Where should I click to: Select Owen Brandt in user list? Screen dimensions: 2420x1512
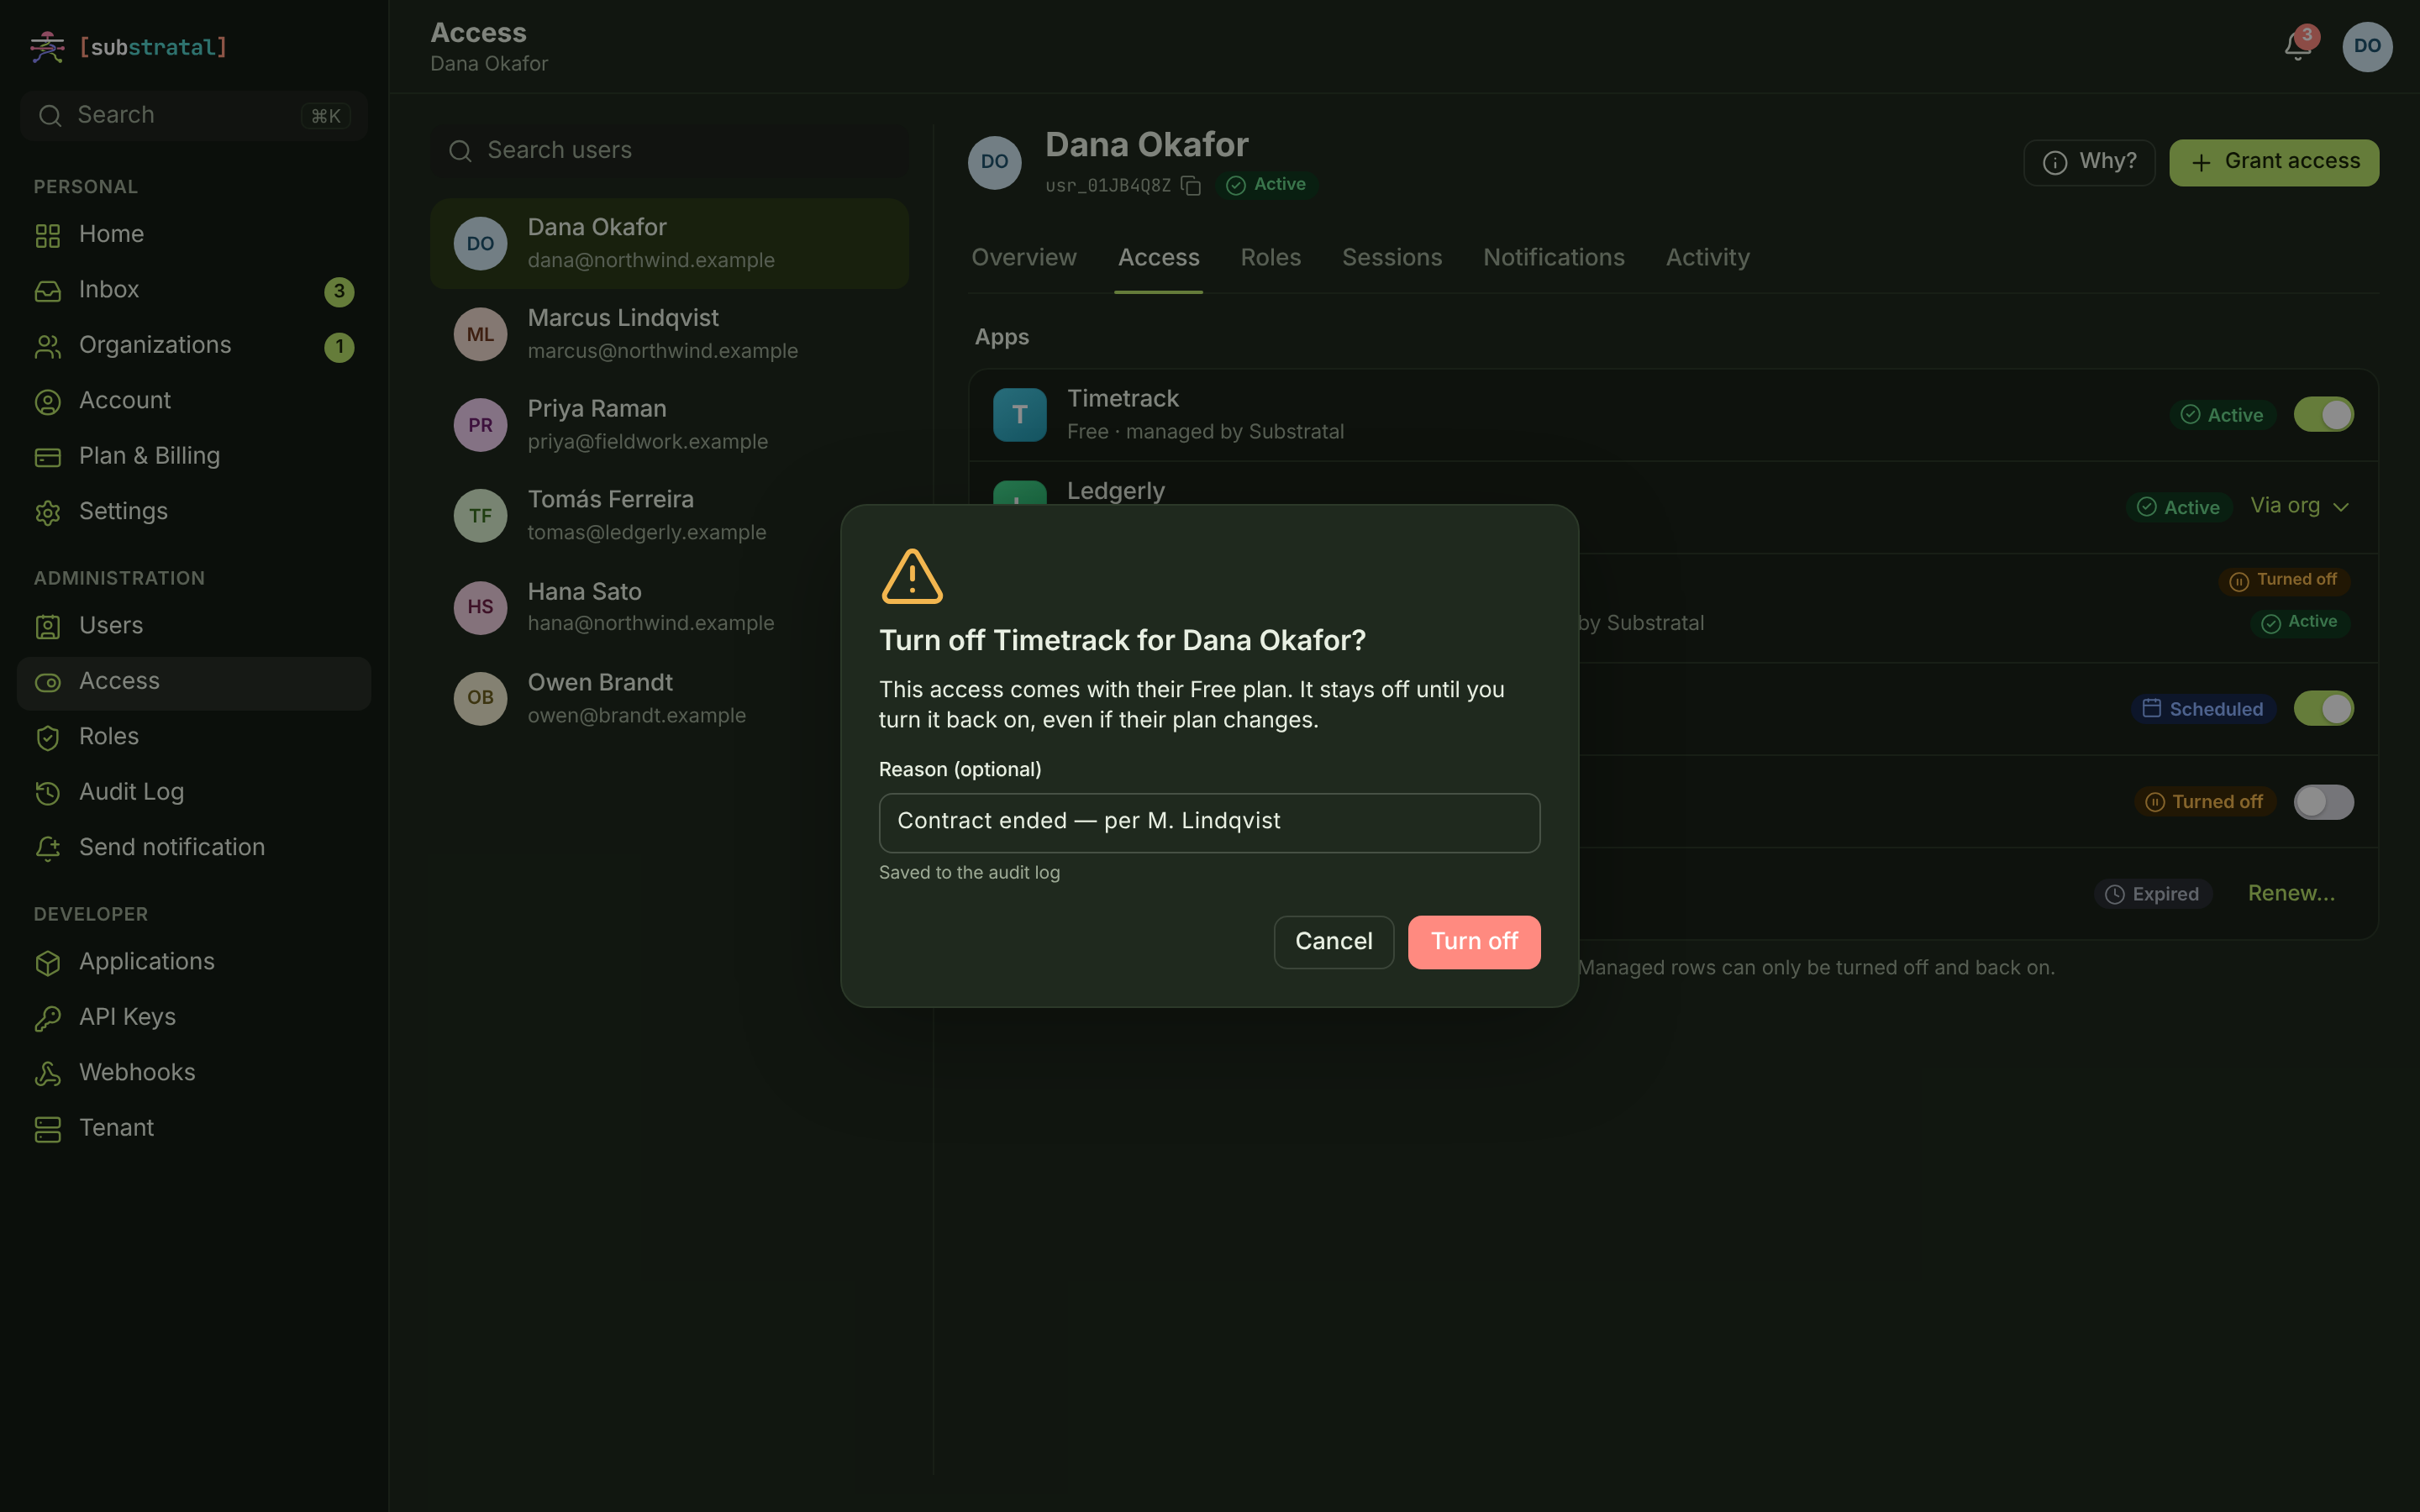coord(669,698)
